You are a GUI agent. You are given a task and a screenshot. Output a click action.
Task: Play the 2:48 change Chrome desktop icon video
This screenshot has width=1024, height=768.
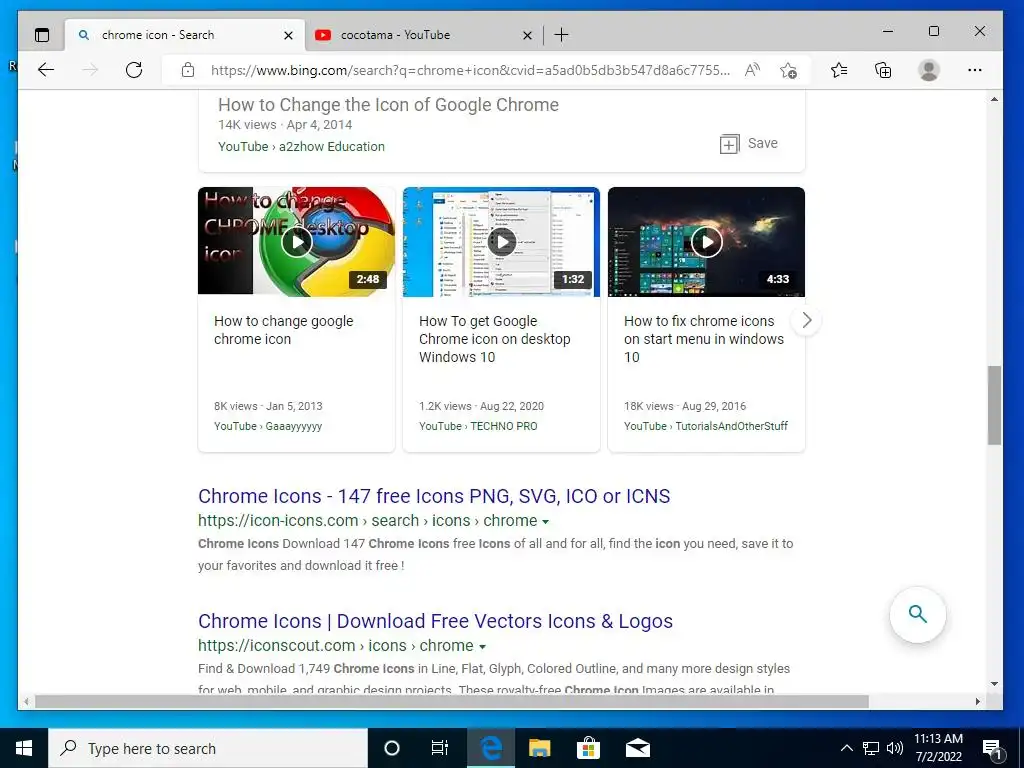tap(296, 242)
